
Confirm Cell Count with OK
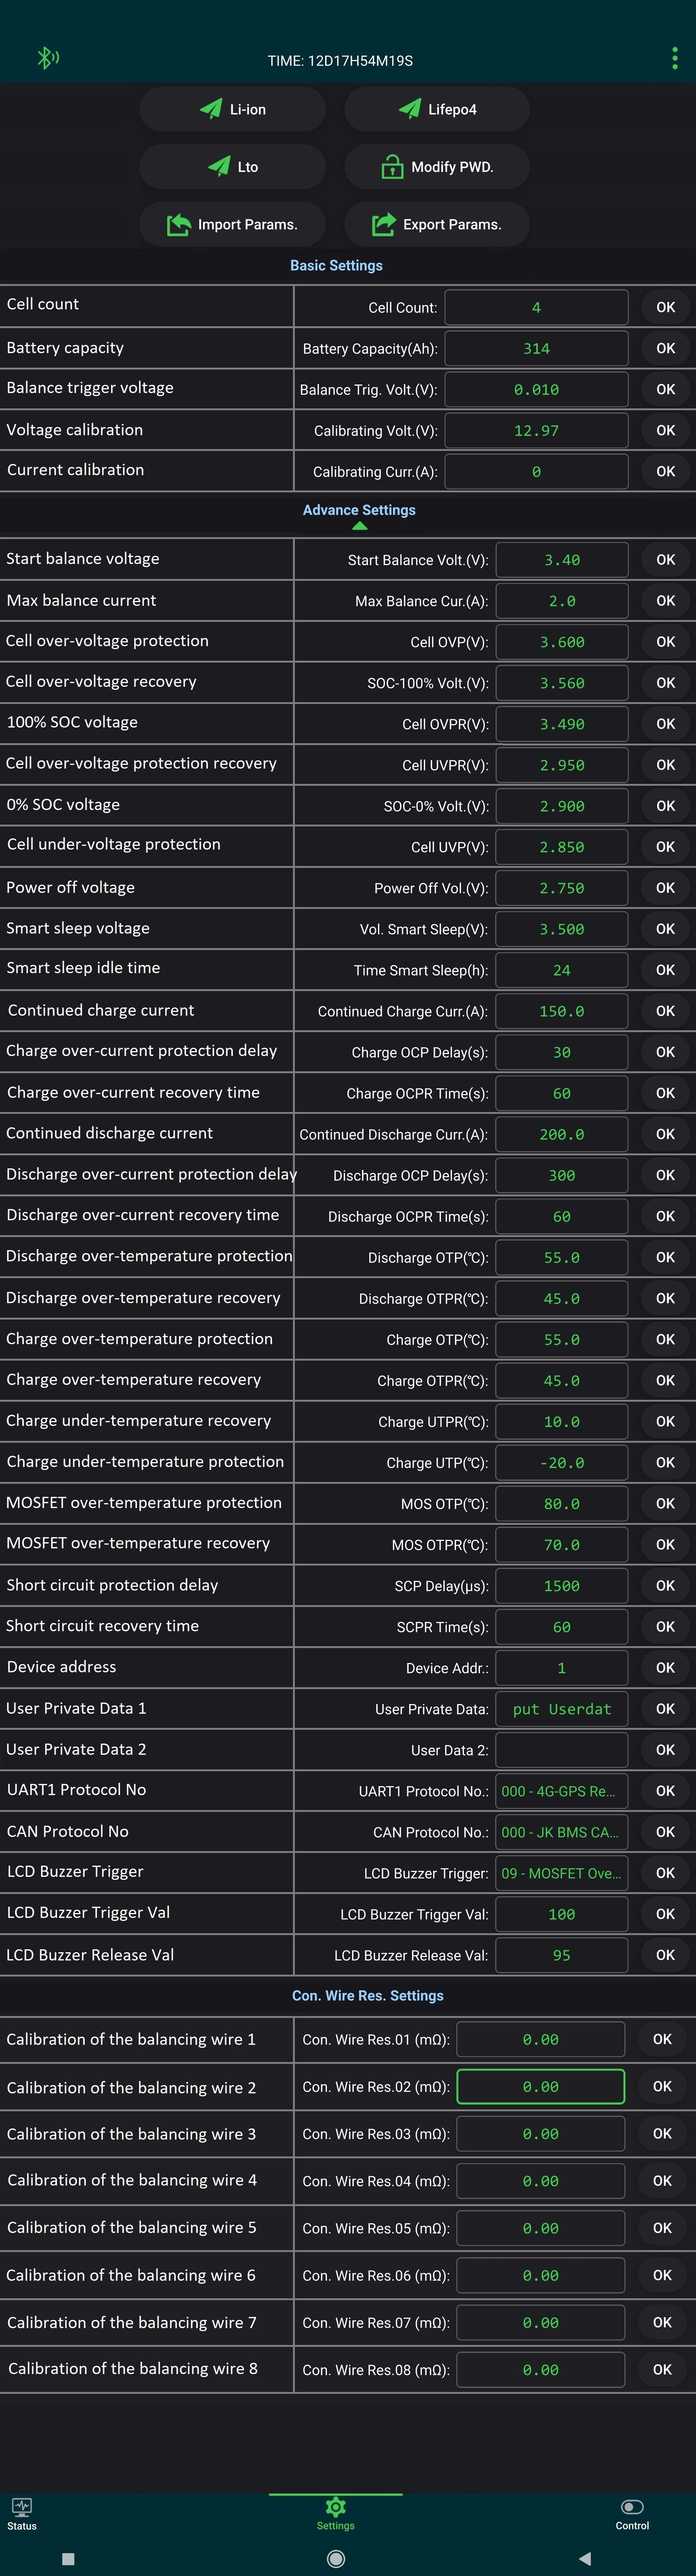coord(665,307)
